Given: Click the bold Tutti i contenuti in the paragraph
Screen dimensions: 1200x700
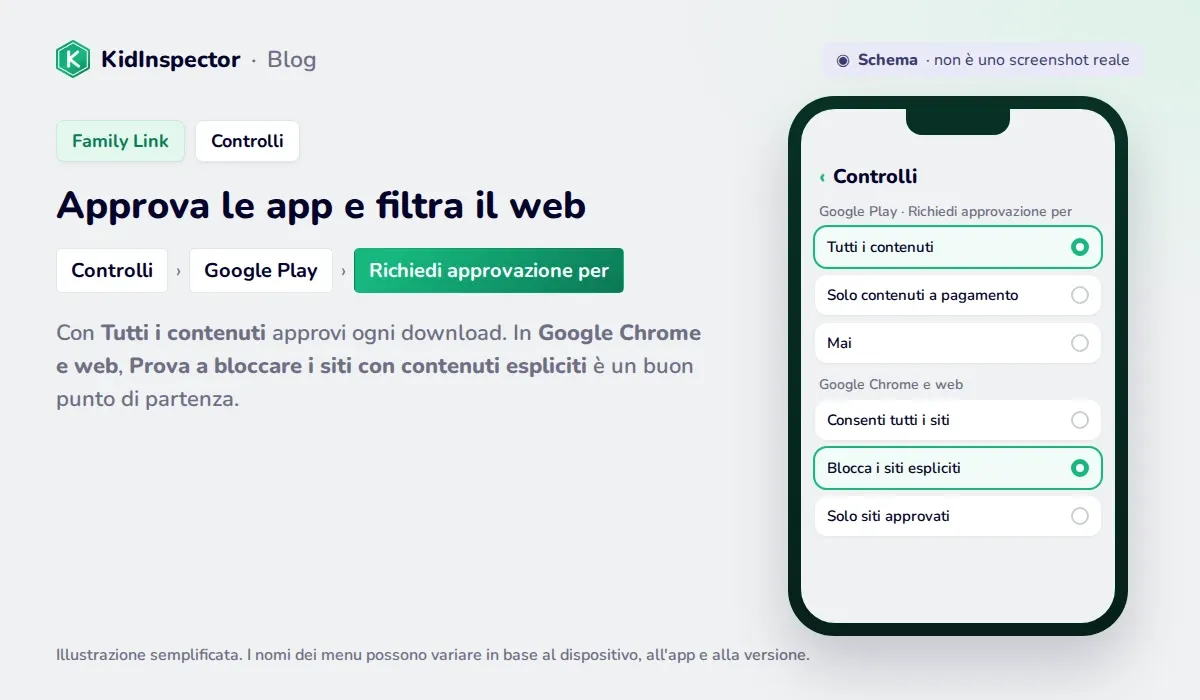Looking at the screenshot, I should pyautogui.click(x=183, y=333).
